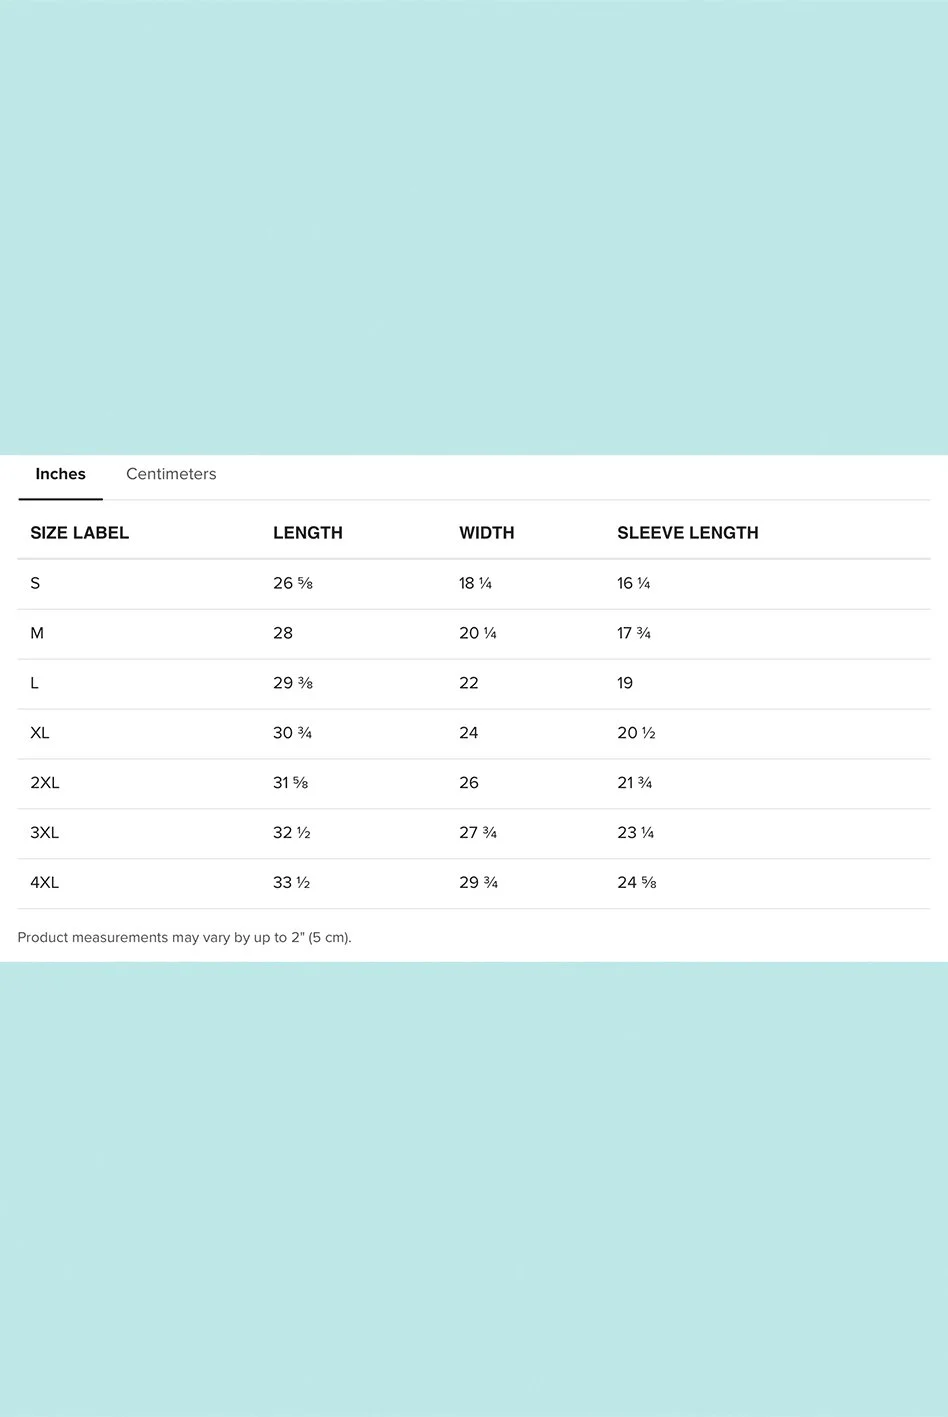Select the XL size row label

40,733
